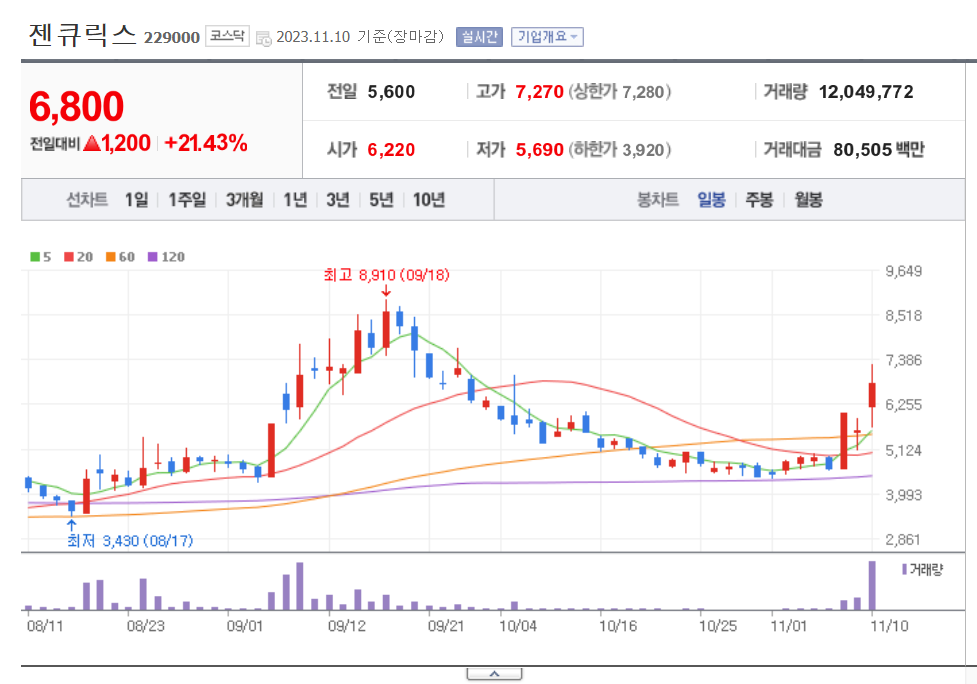
Task: Click the 09/01 date axis label
Action: [244, 625]
